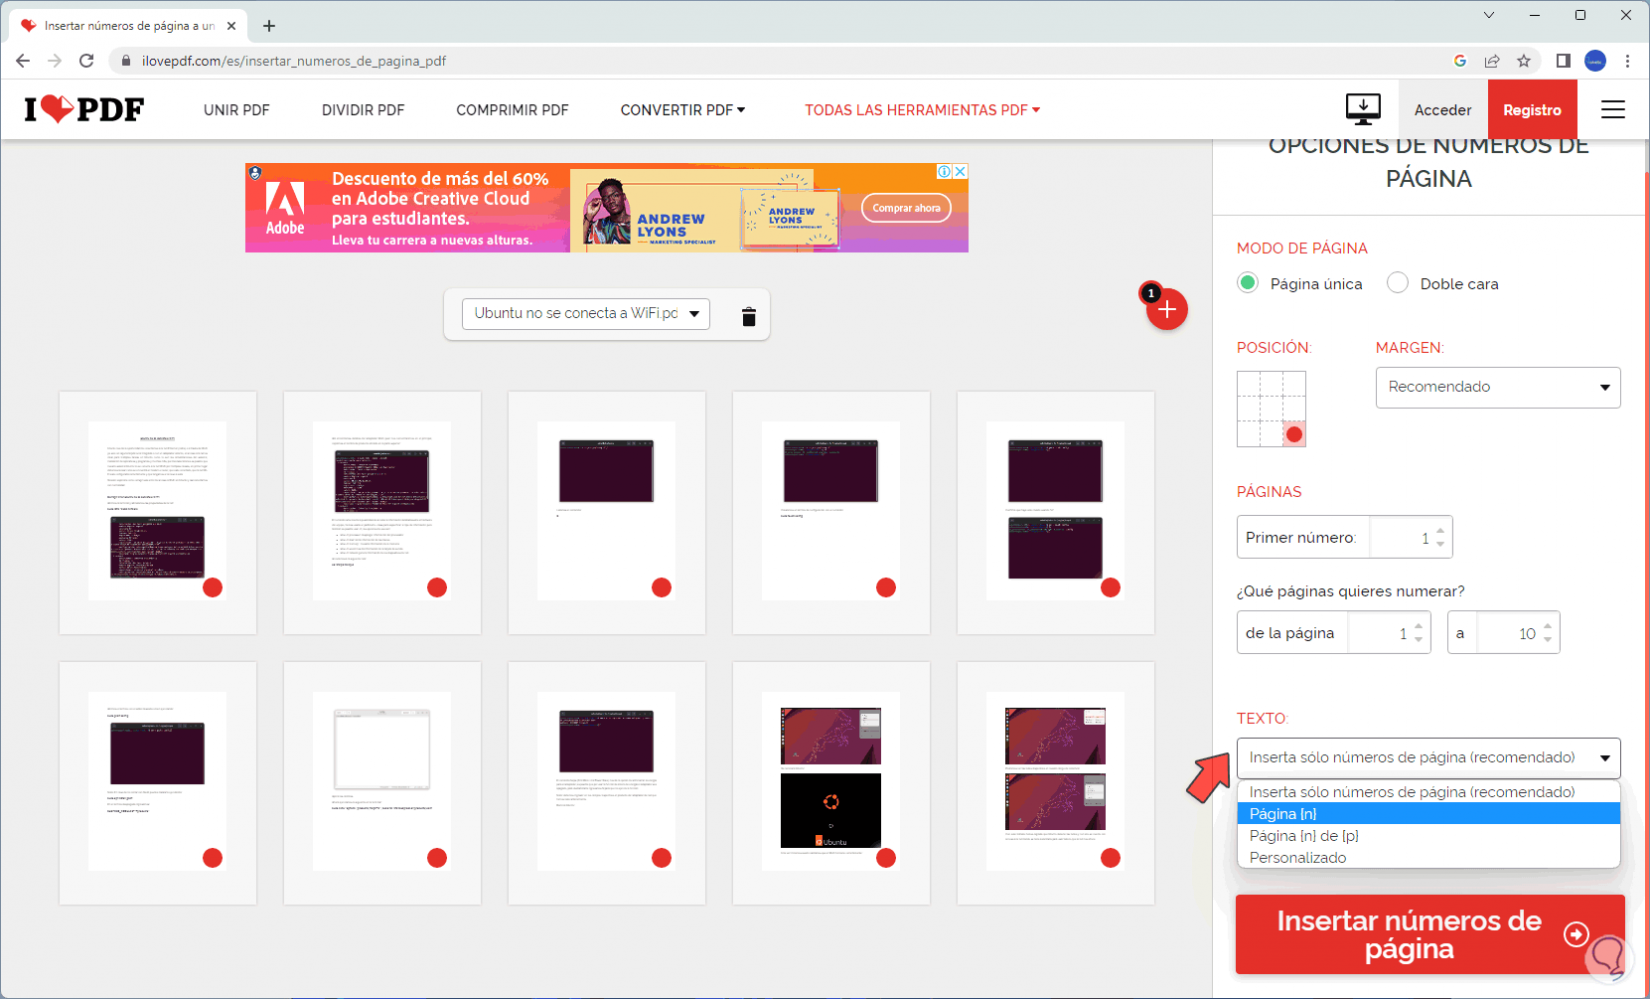Close the iLovePDF browser tab

click(232, 26)
